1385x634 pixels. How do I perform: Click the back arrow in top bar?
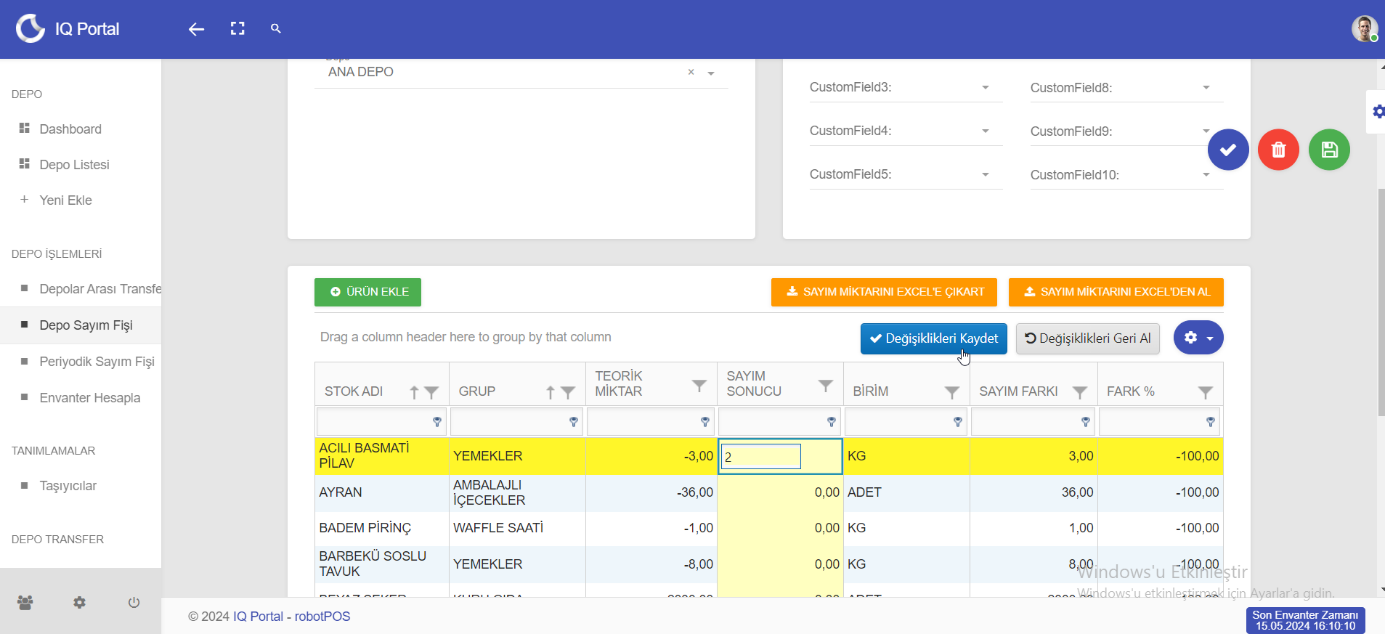point(196,29)
